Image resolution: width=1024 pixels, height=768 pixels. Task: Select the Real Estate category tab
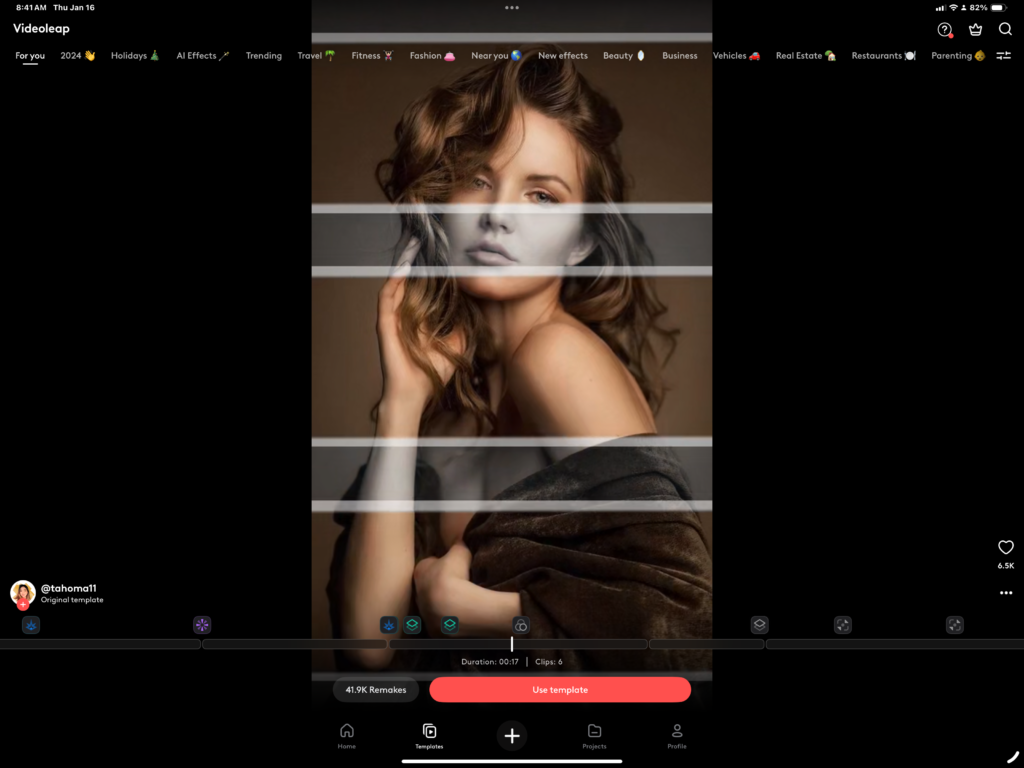[805, 56]
